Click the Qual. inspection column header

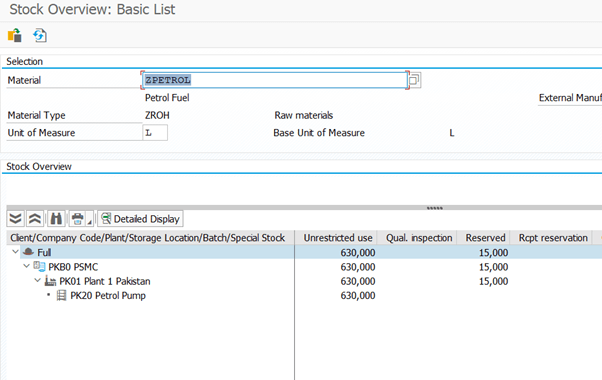418,238
